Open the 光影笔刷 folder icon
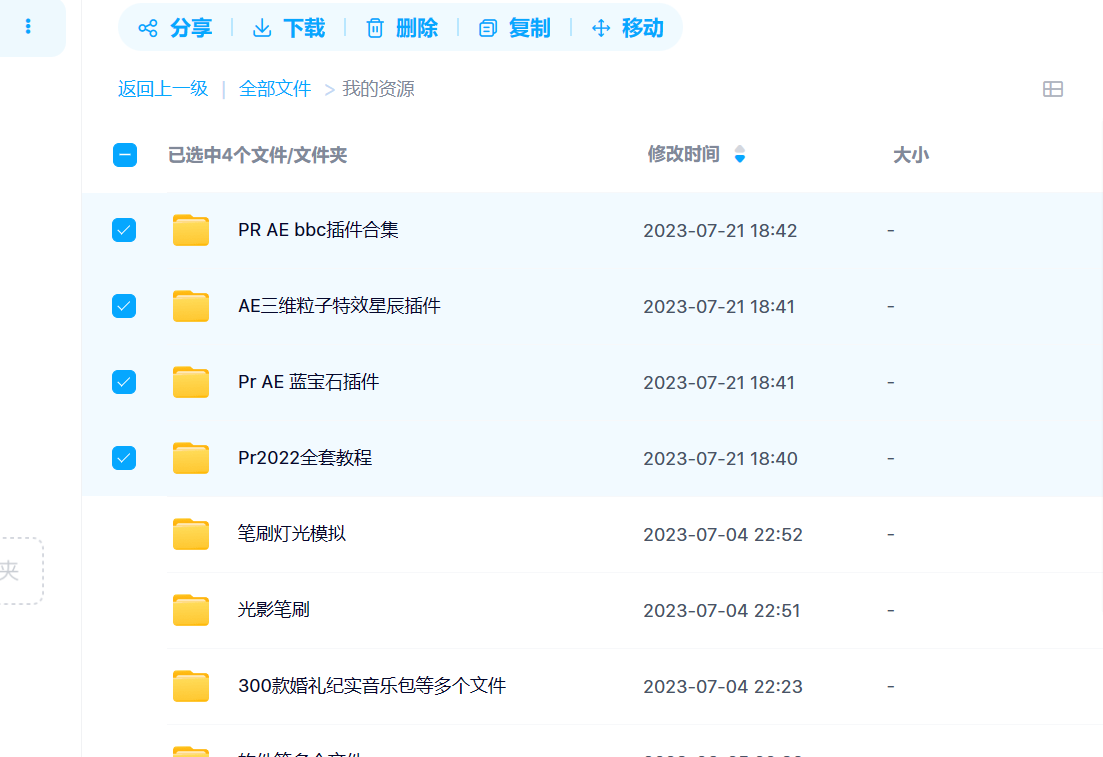 point(190,610)
